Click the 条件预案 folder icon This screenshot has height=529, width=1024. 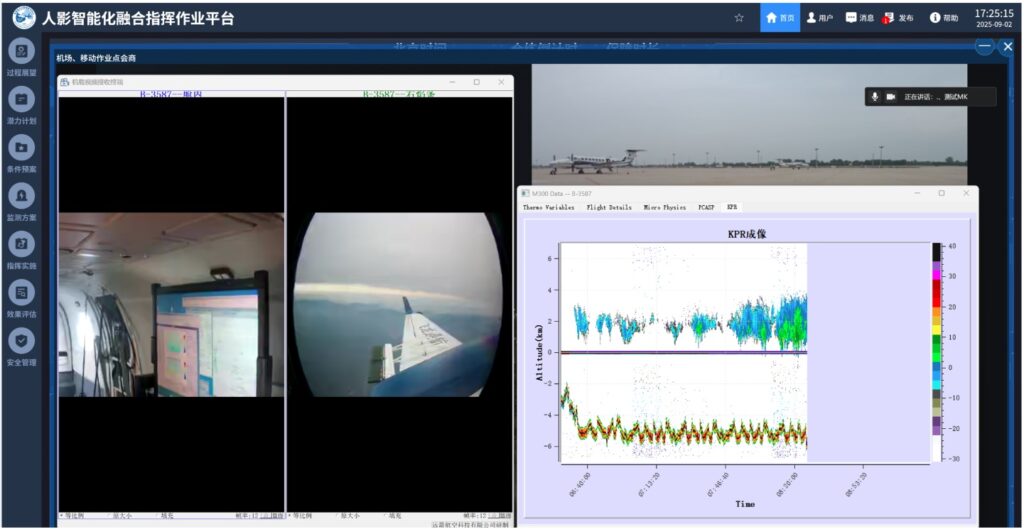pyautogui.click(x=21, y=148)
